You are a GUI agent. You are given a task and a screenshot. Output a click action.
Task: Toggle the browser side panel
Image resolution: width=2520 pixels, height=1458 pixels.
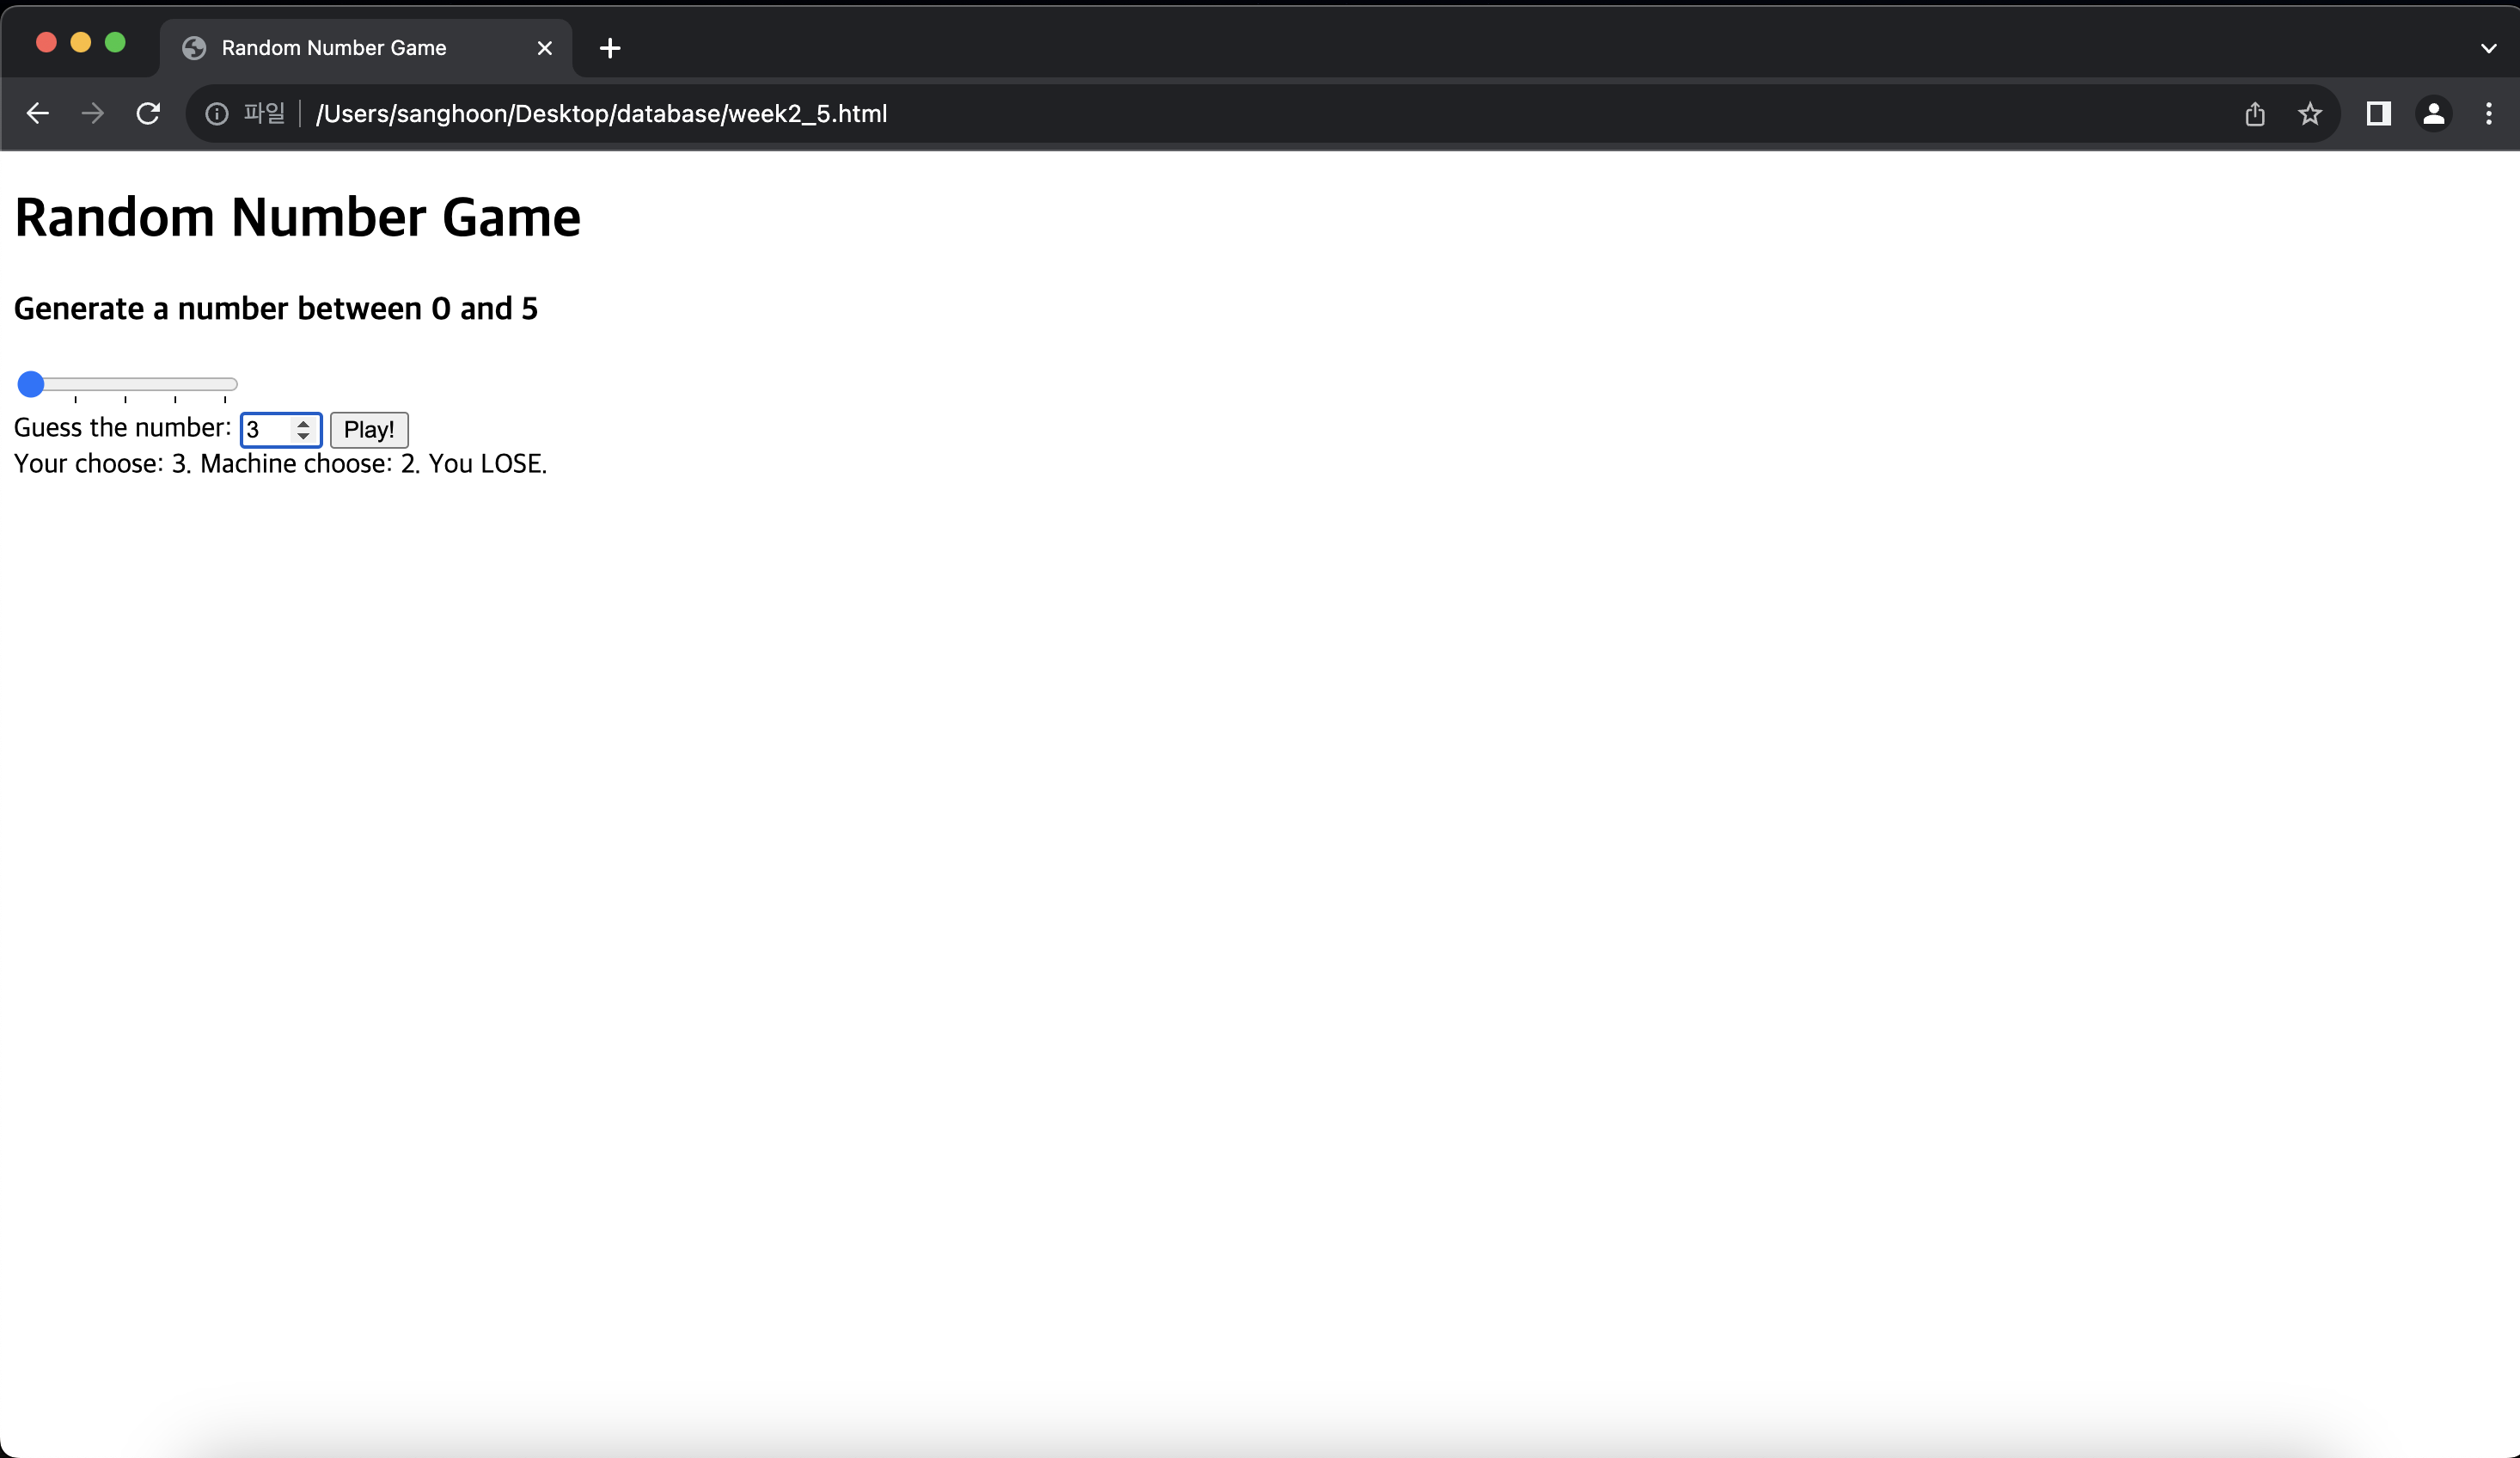point(2378,114)
